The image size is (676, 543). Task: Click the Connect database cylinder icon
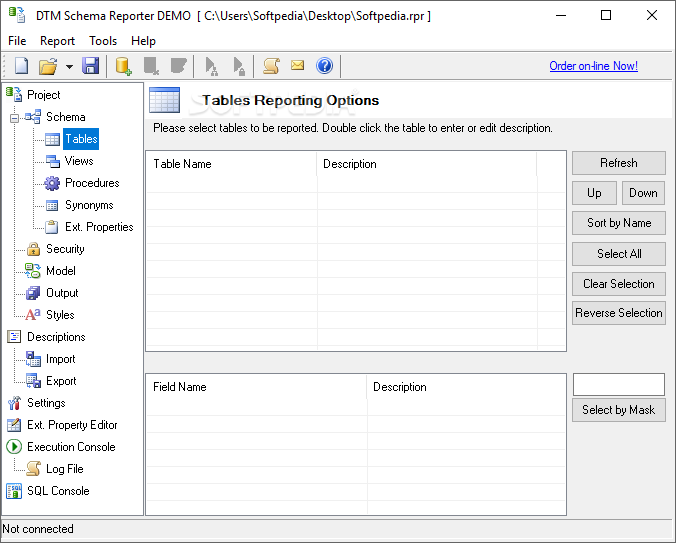(x=123, y=66)
